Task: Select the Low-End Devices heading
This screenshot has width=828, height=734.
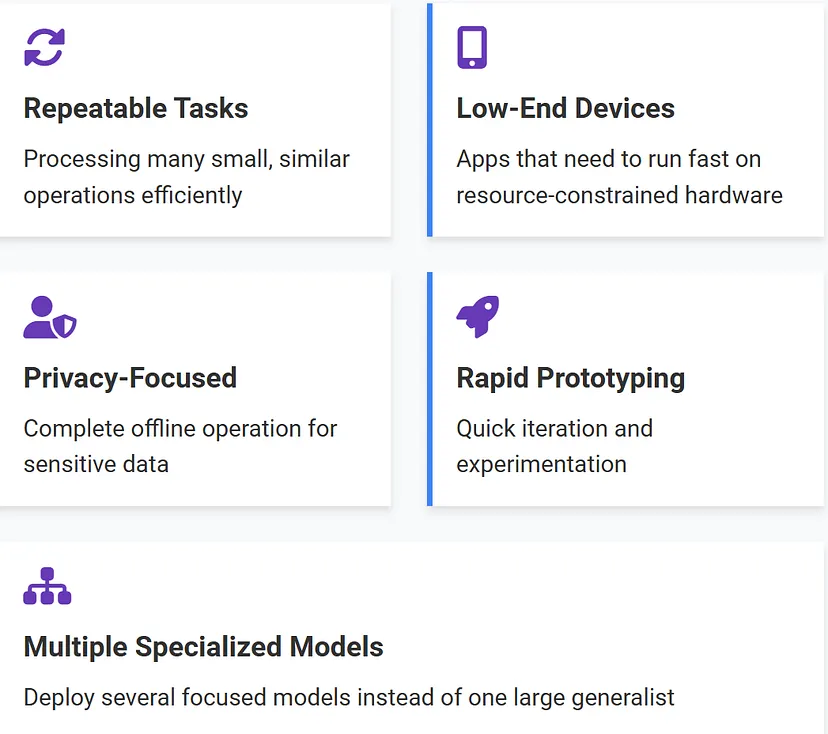Action: click(x=566, y=108)
